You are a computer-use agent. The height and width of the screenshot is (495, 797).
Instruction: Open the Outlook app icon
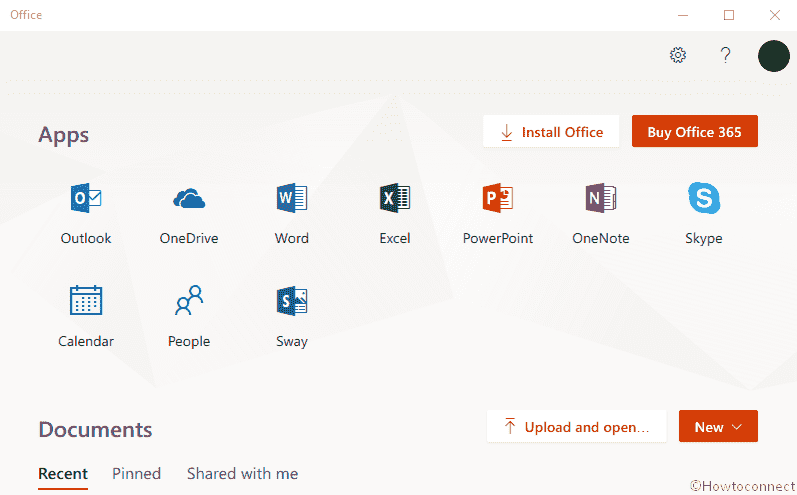pos(86,198)
